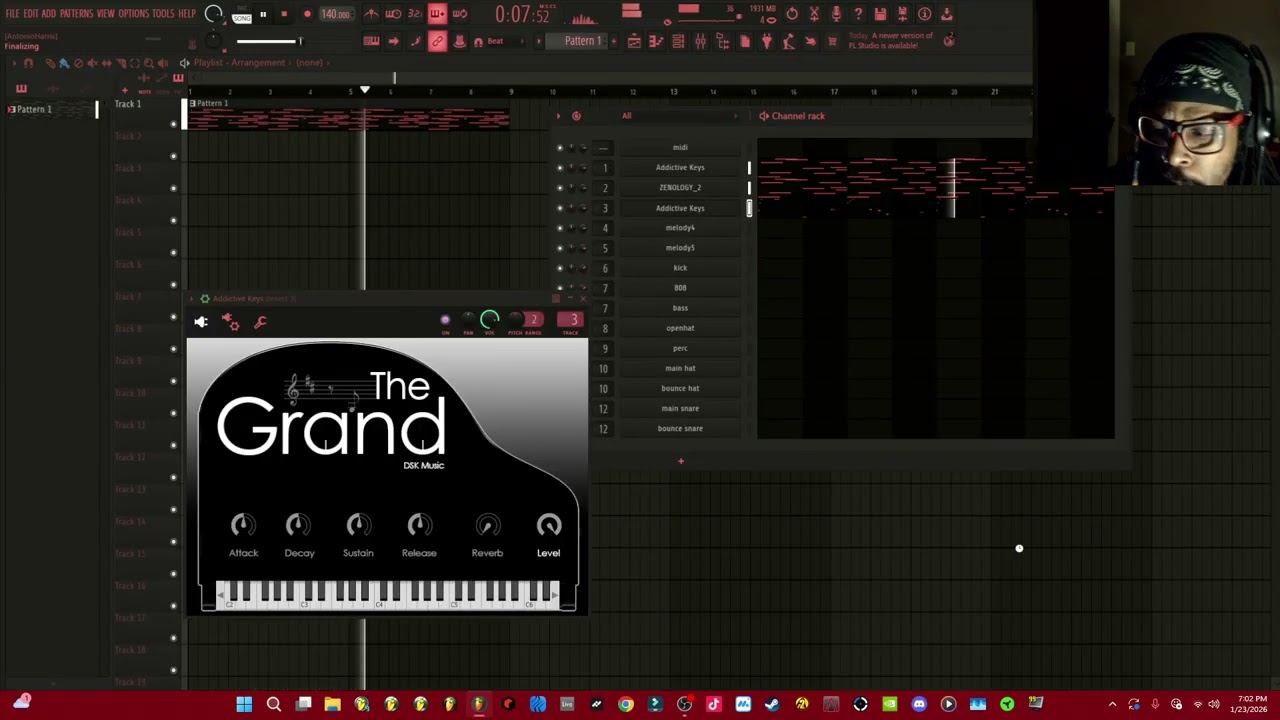Expand the Addictive Keys plugin window menu arrow
The image size is (1280, 720).
point(193,299)
